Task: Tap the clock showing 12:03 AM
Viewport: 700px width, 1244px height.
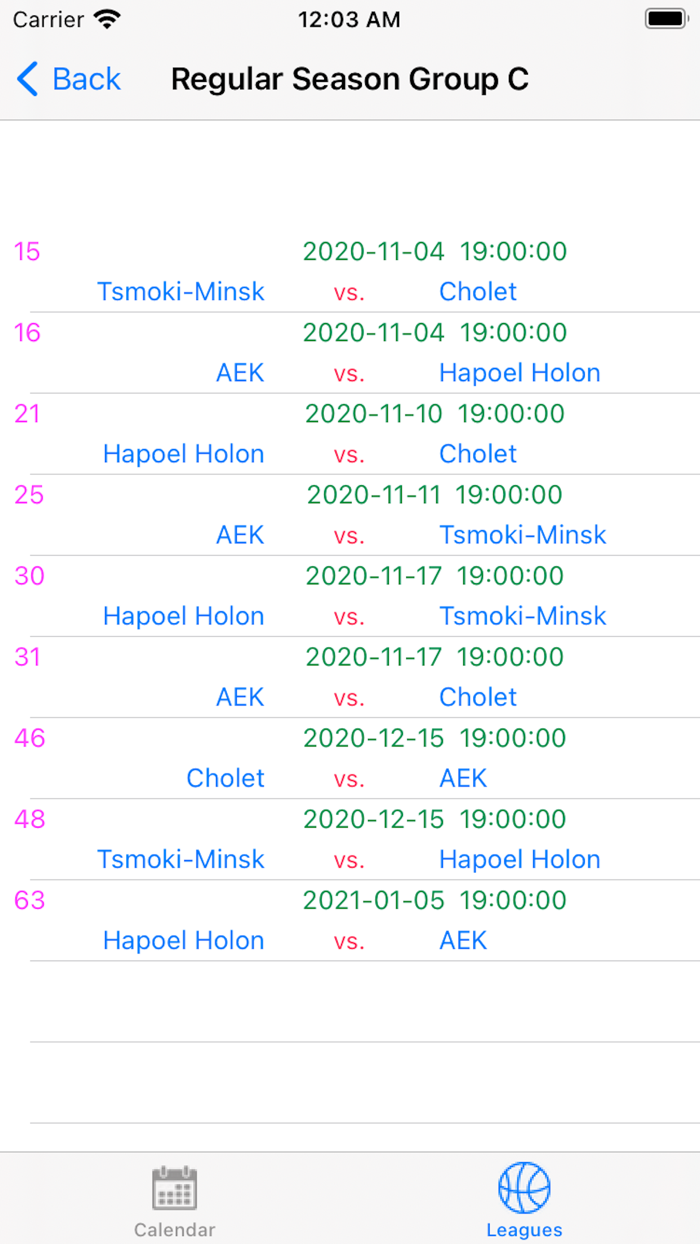Action: pyautogui.click(x=349, y=18)
